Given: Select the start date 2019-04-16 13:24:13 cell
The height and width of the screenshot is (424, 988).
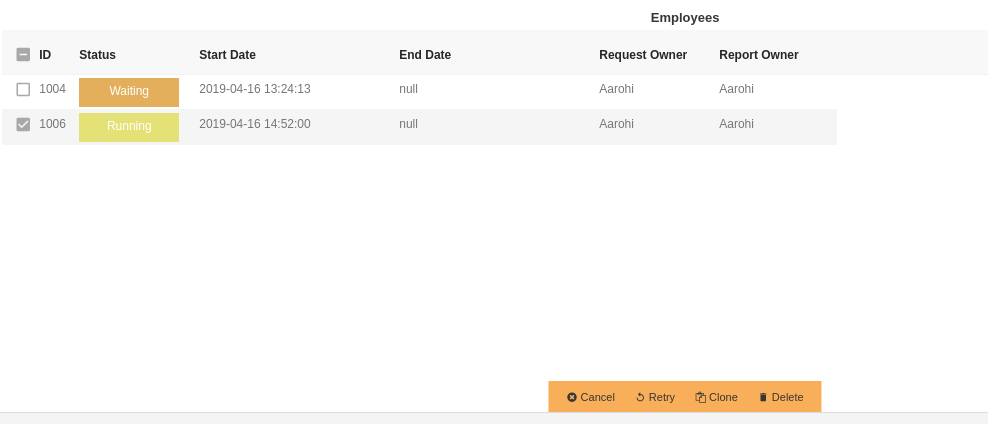Looking at the screenshot, I should click(255, 89).
